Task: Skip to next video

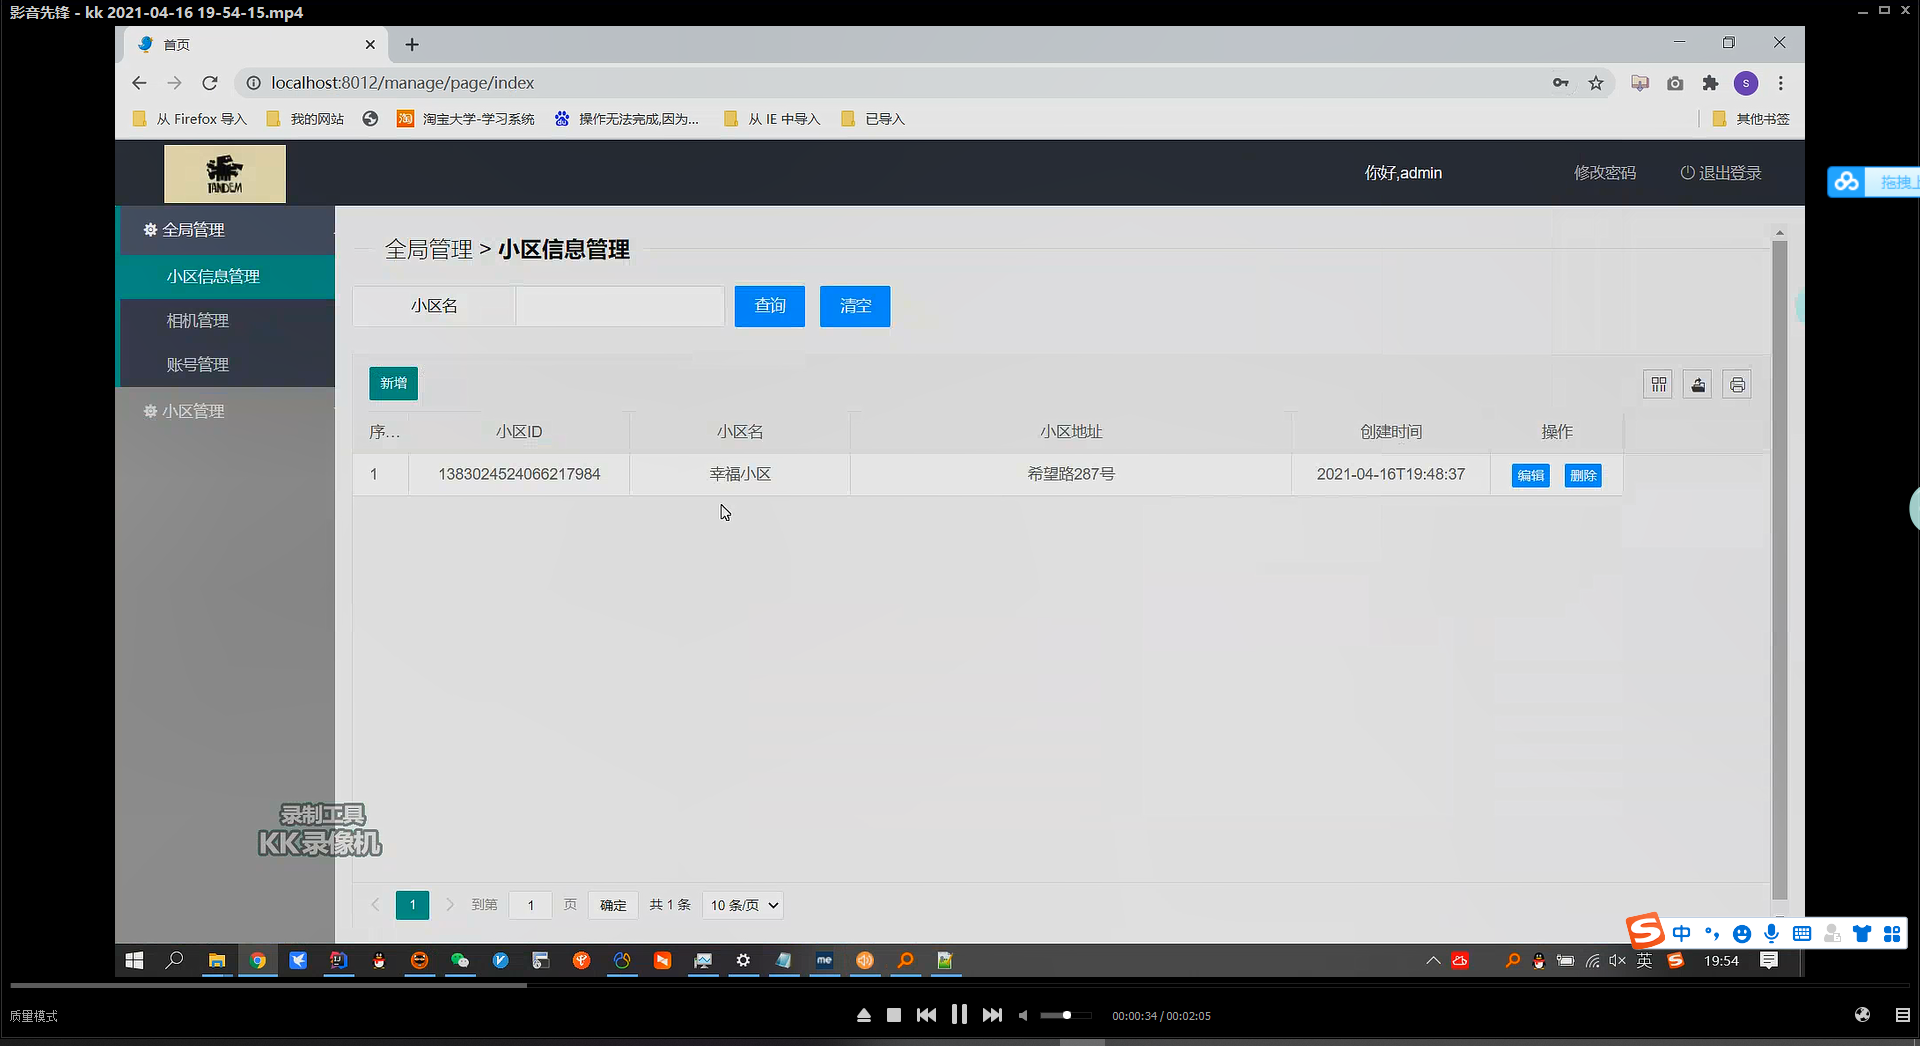Action: click(992, 1015)
